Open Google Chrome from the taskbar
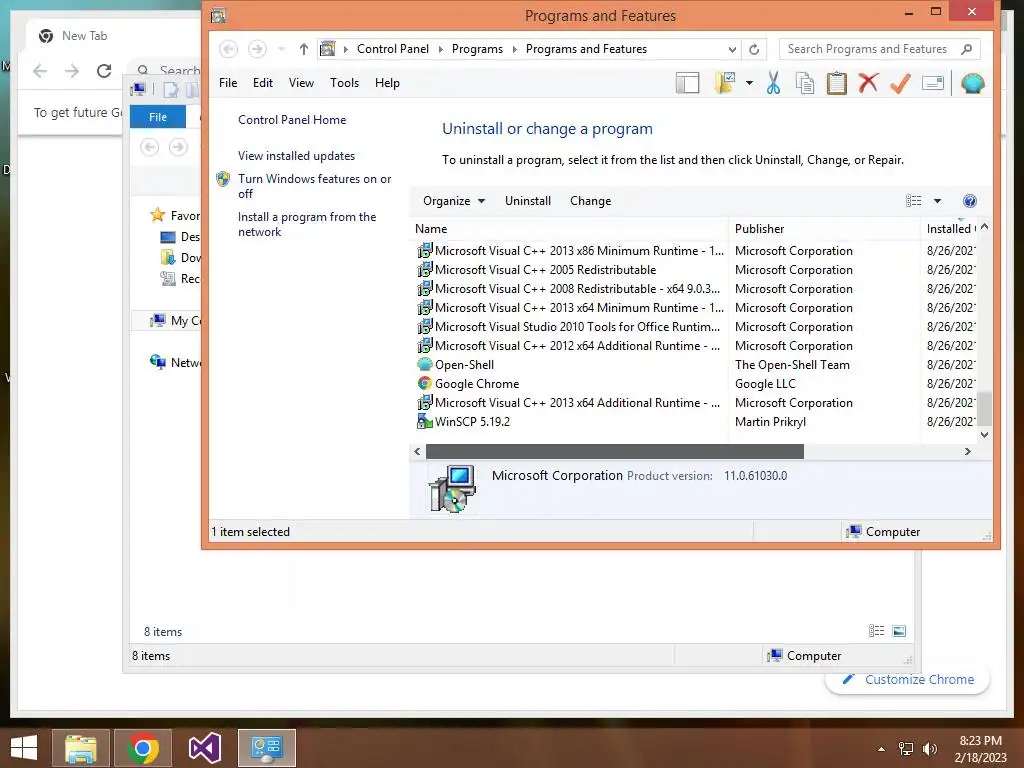1024x768 pixels. pos(143,748)
